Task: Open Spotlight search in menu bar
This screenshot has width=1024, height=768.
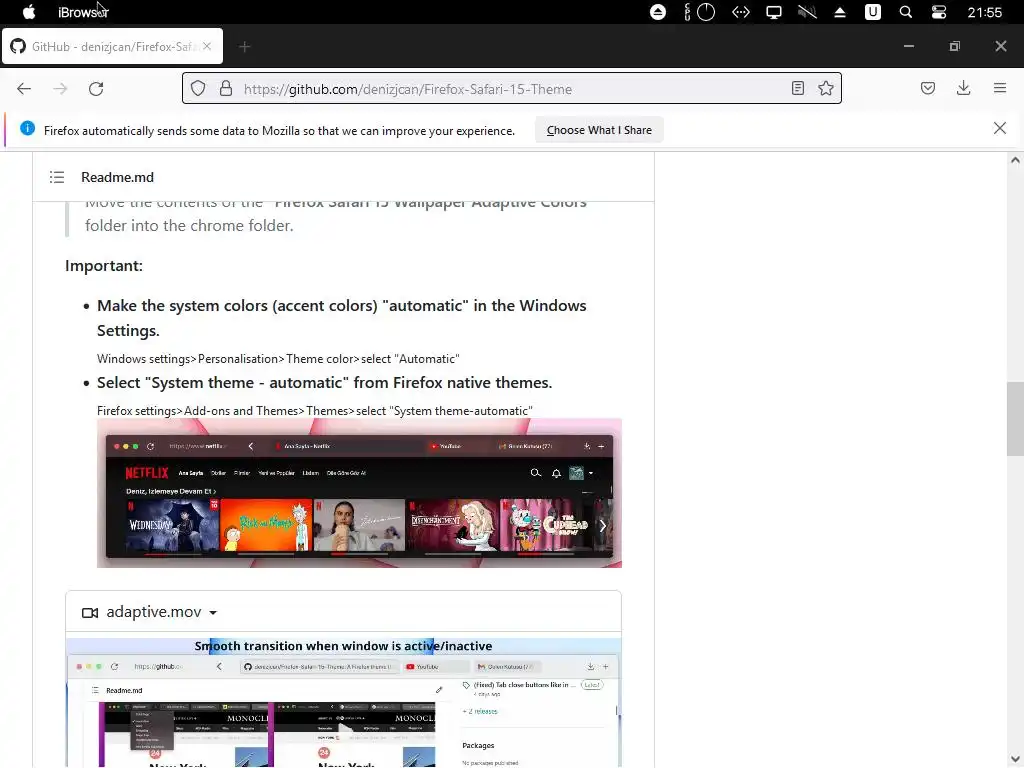Action: tap(905, 12)
